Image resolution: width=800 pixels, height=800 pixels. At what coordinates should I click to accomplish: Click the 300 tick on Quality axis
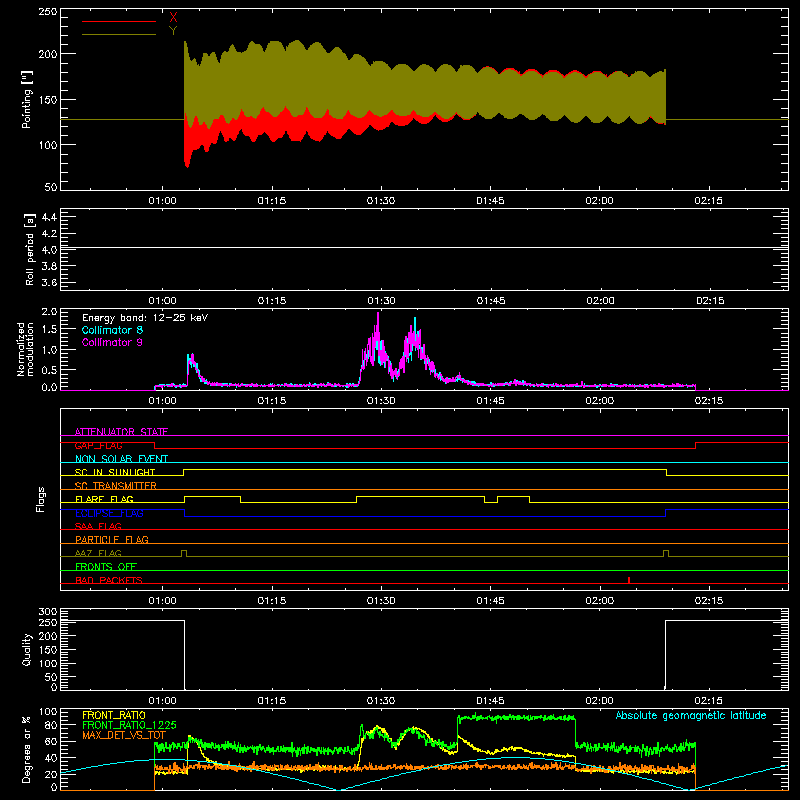(x=48, y=611)
